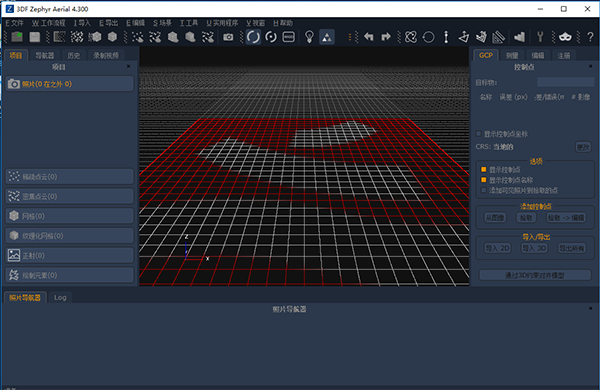This screenshot has height=390, width=600.
Task: Click the staircase bar chart icon
Action: (x=519, y=37)
